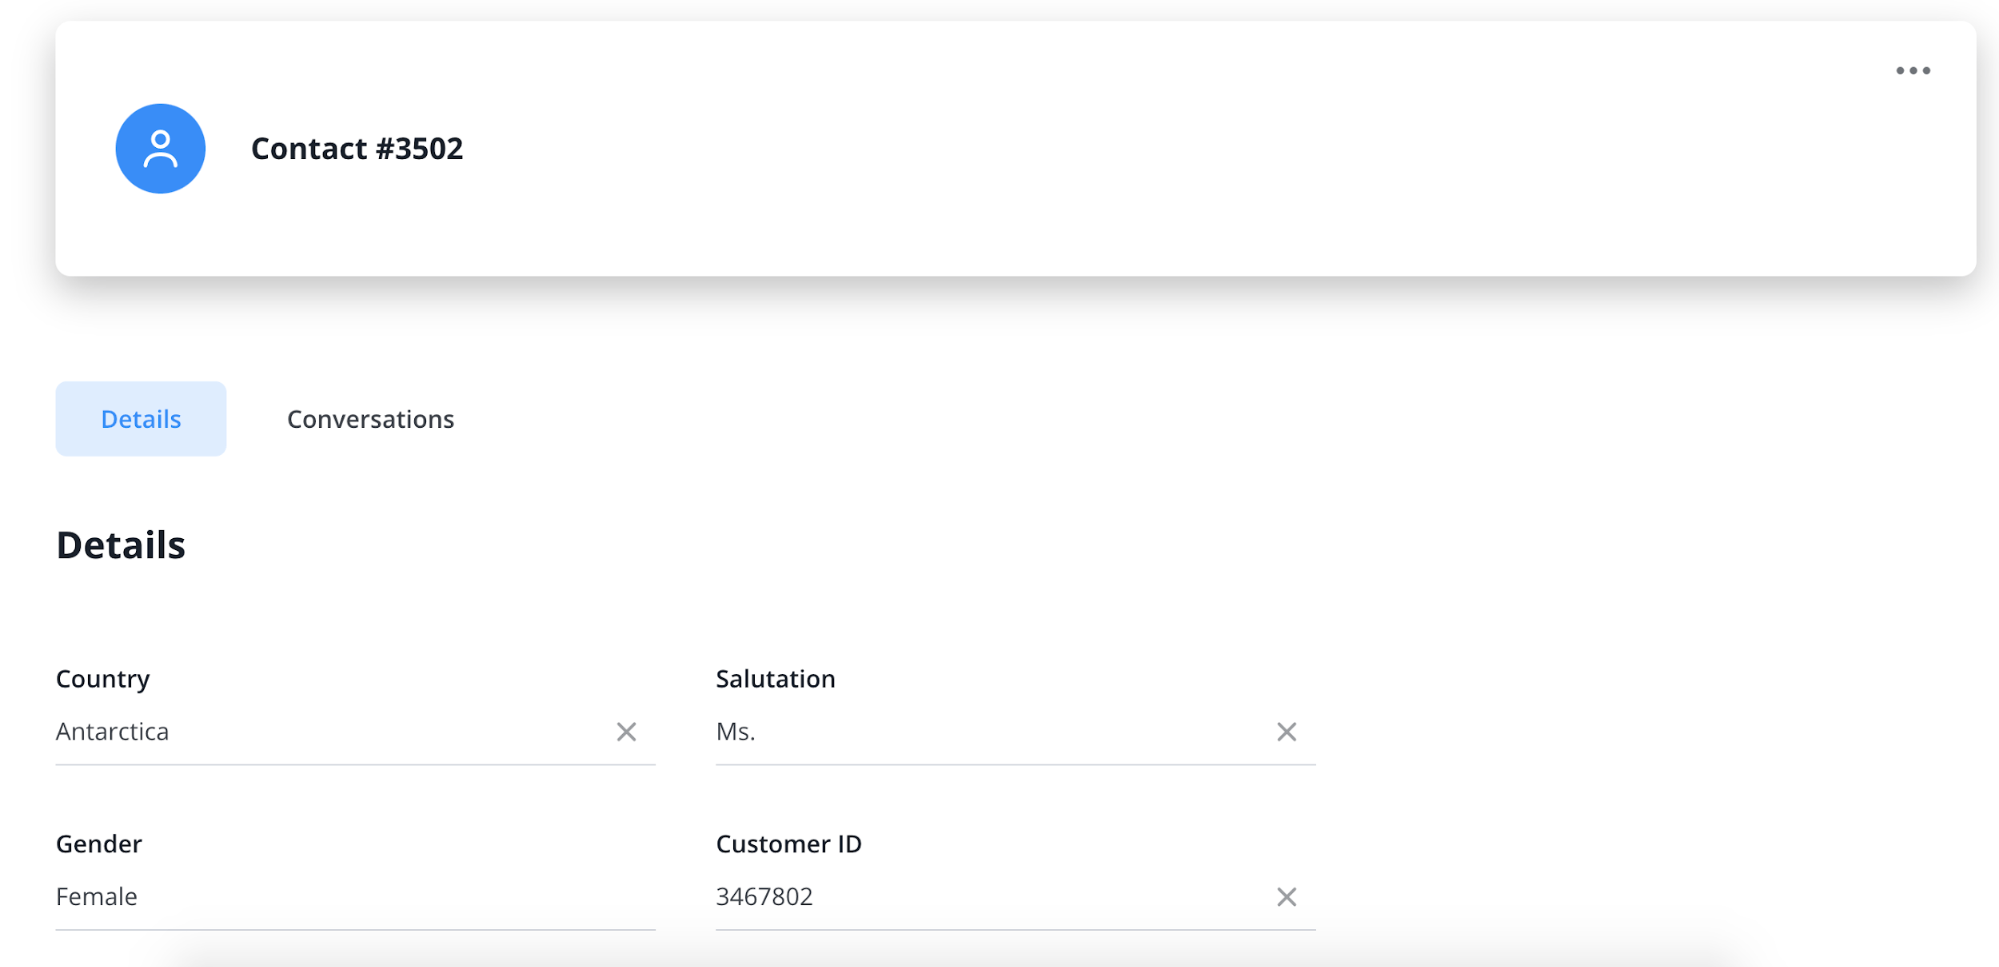Select the Antarctica country value
The height and width of the screenshot is (967, 1999).
(112, 731)
